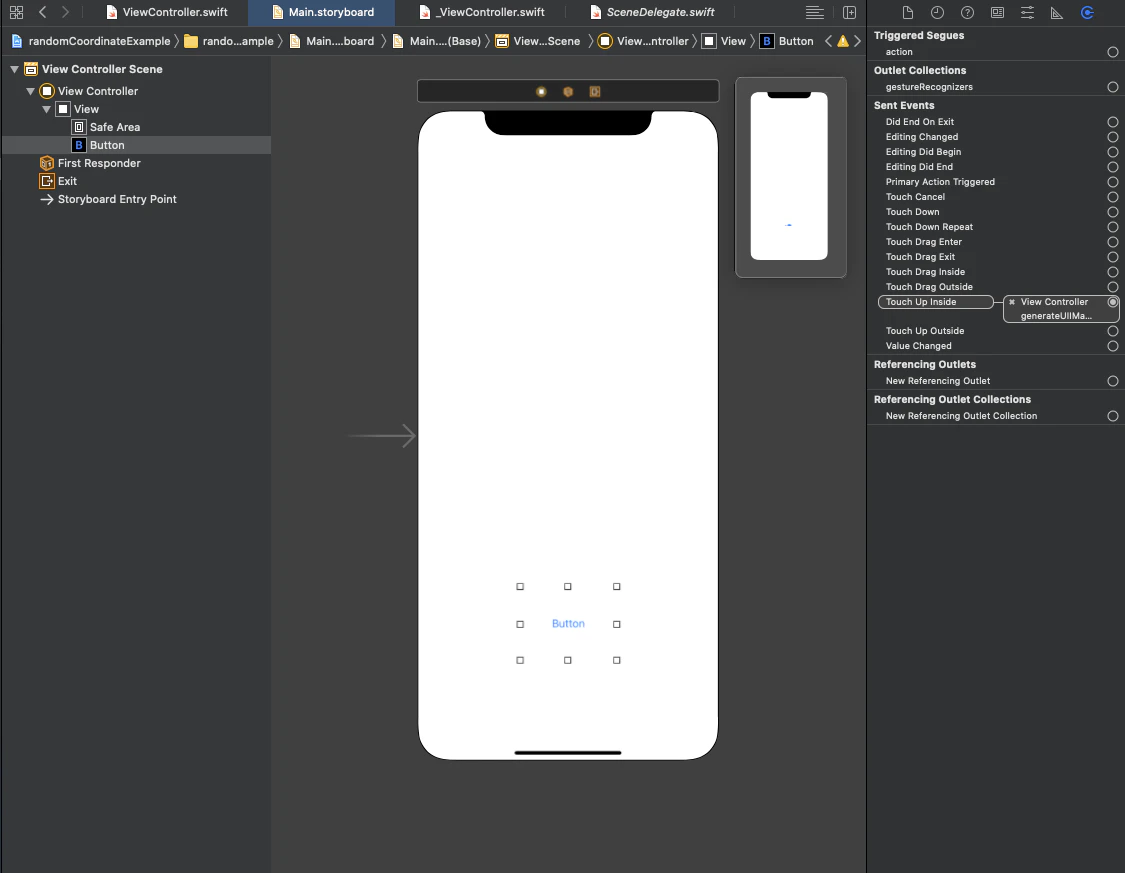The height and width of the screenshot is (873, 1125).
Task: Show the Identity inspector
Action: [x=997, y=12]
